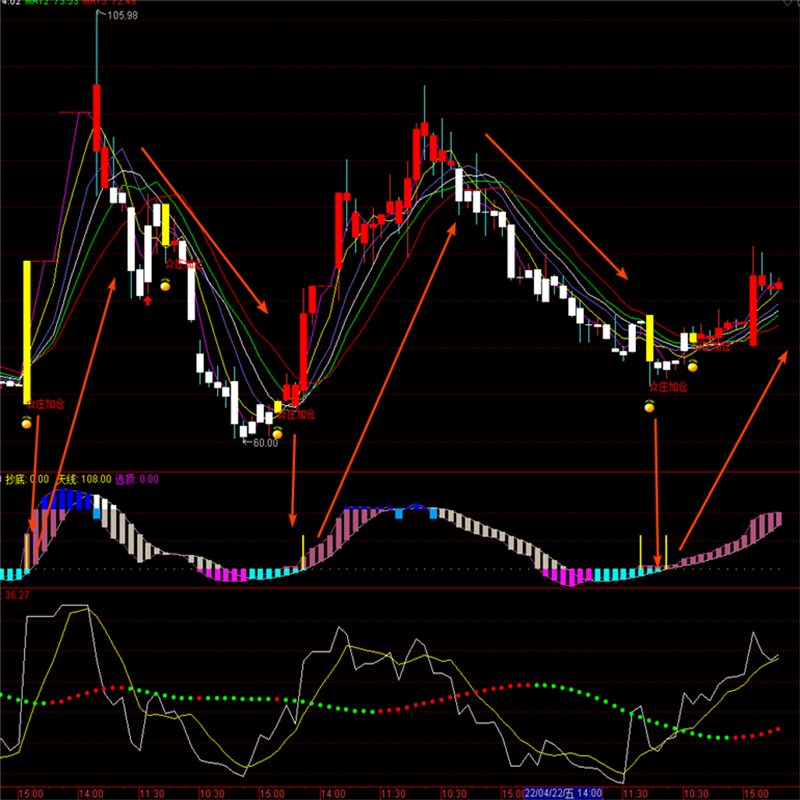This screenshot has height=800, width=800.
Task: Click 11:30 time label right after highlighted date
Action: pyautogui.click(x=635, y=794)
